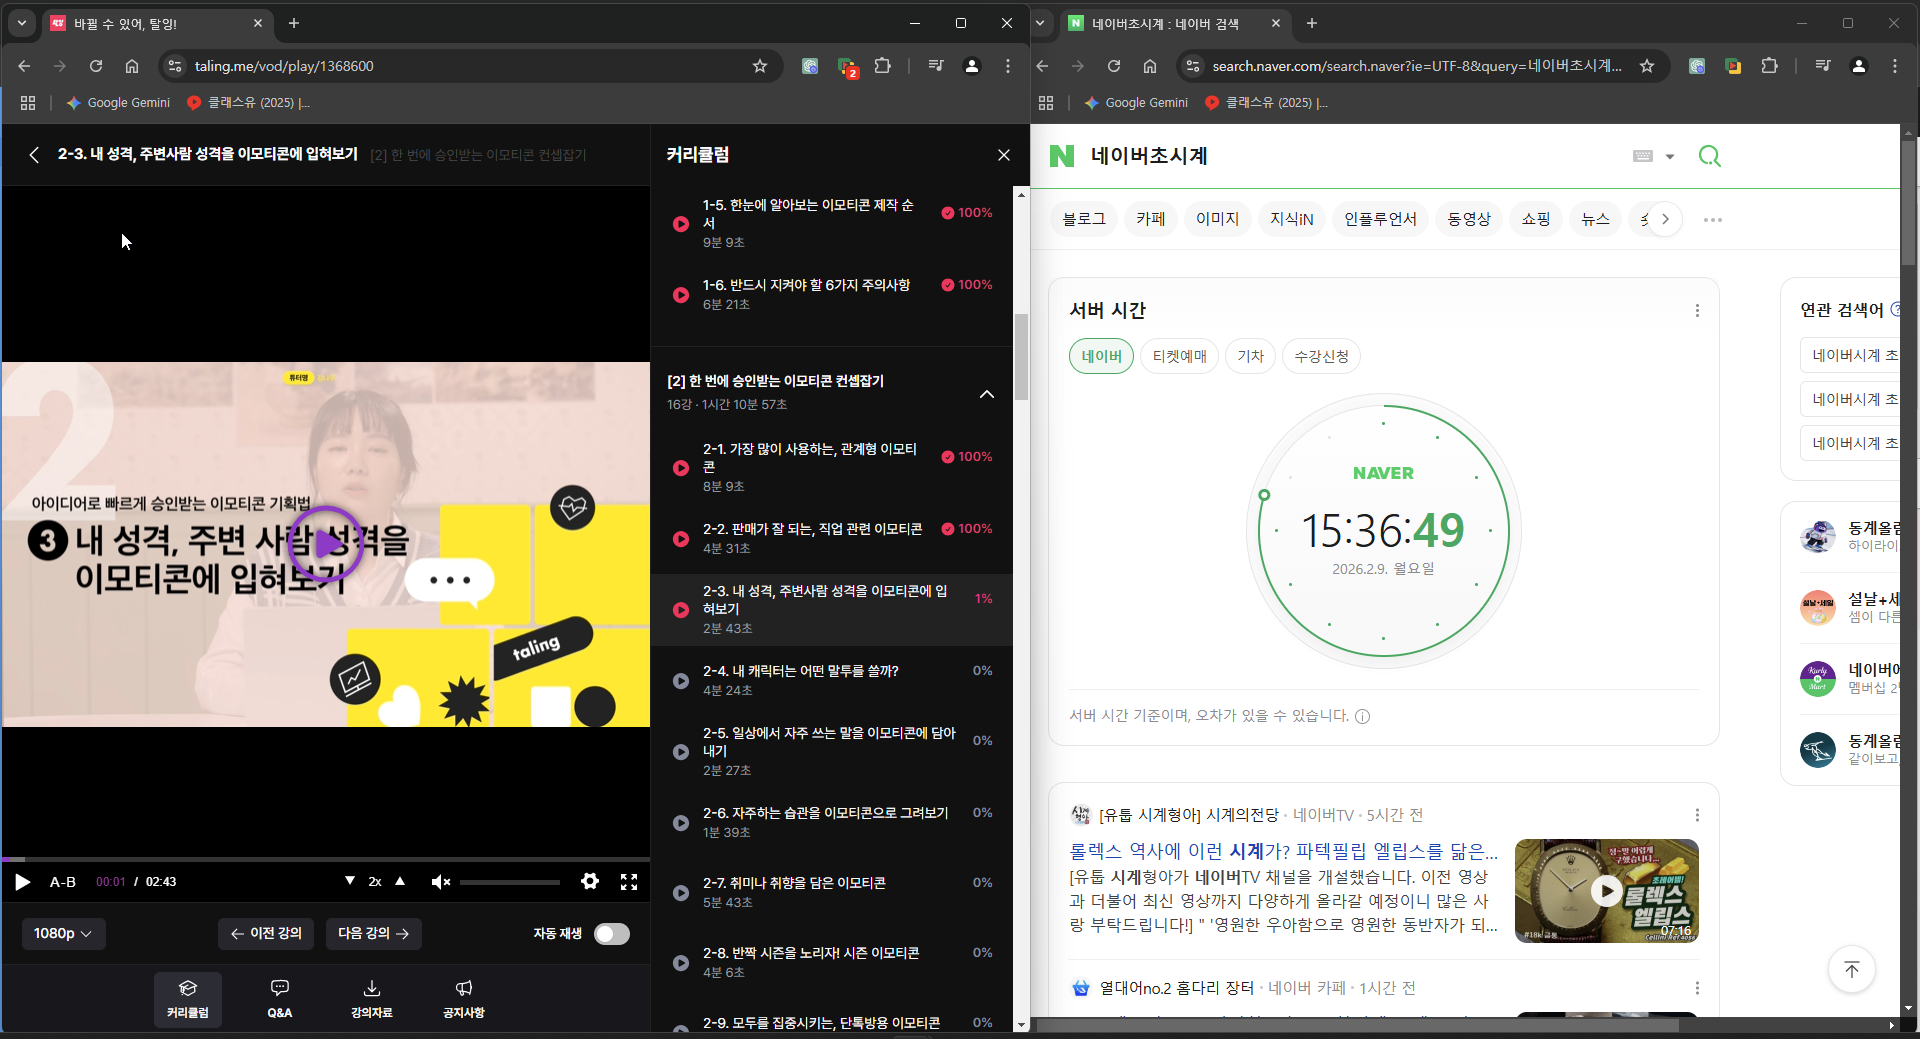Screen dimensions: 1920x1039
Task: Enter fullscreen video mode
Action: [629, 881]
